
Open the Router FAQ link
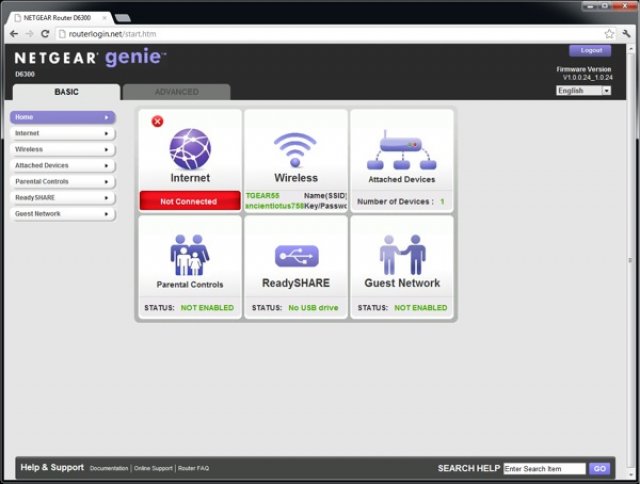pyautogui.click(x=193, y=468)
